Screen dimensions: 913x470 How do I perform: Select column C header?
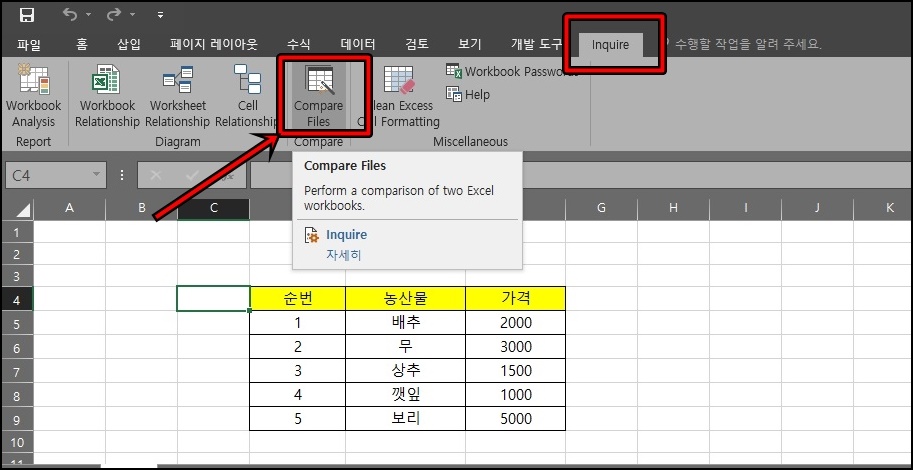tap(214, 208)
